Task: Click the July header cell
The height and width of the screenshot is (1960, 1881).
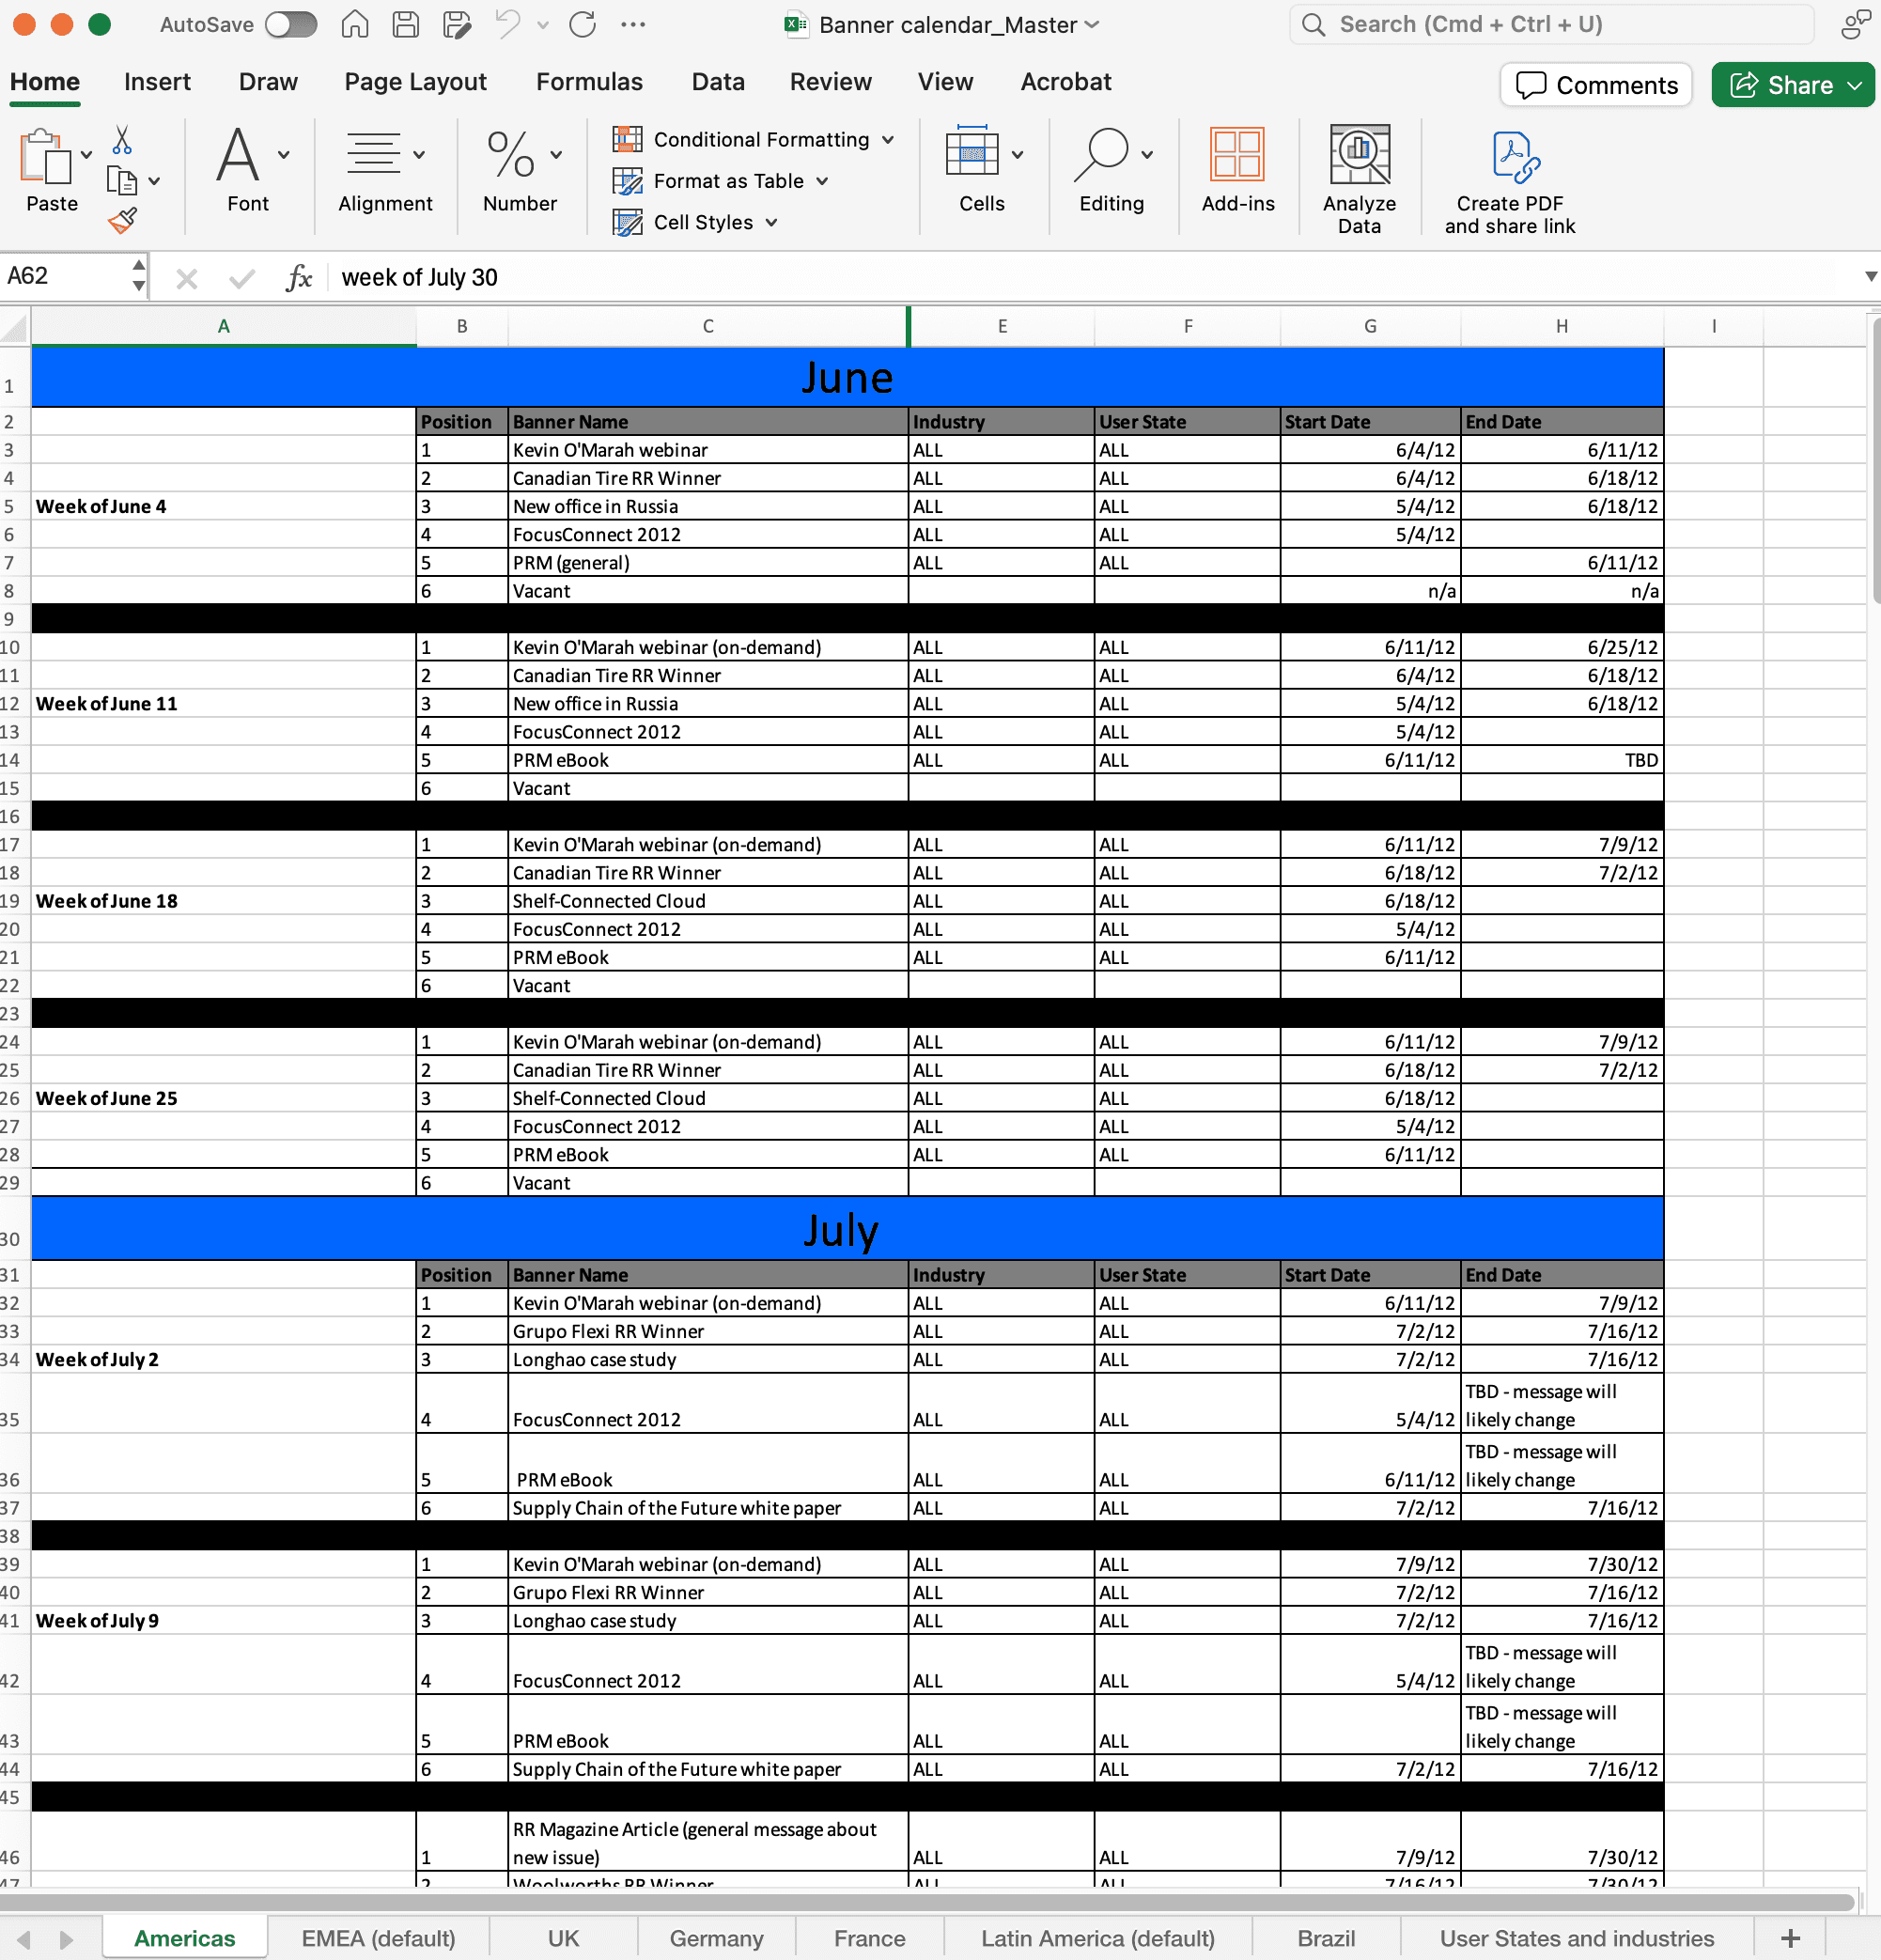Action: [847, 1230]
